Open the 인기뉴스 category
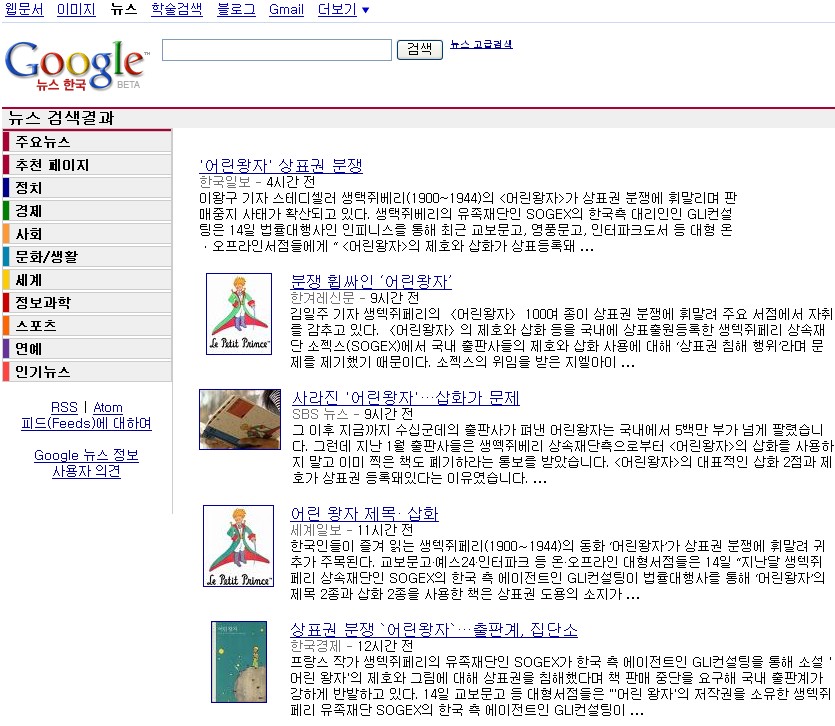835x726 pixels. pyautogui.click(x=87, y=372)
